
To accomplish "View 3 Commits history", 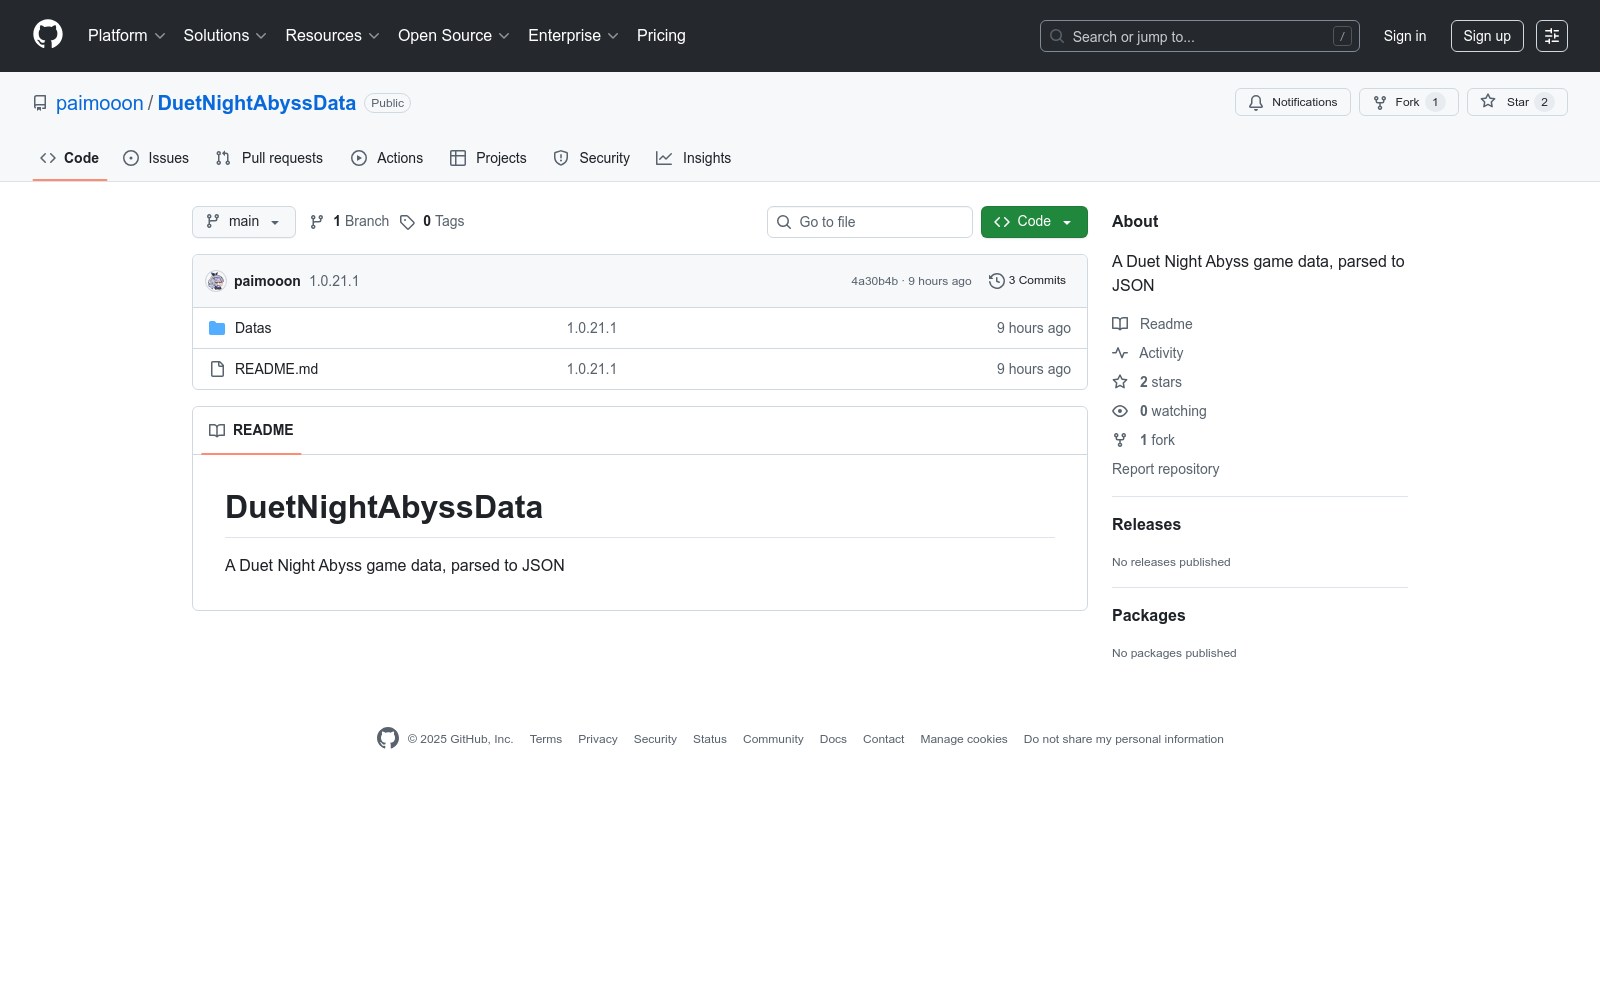I will pyautogui.click(x=1027, y=281).
